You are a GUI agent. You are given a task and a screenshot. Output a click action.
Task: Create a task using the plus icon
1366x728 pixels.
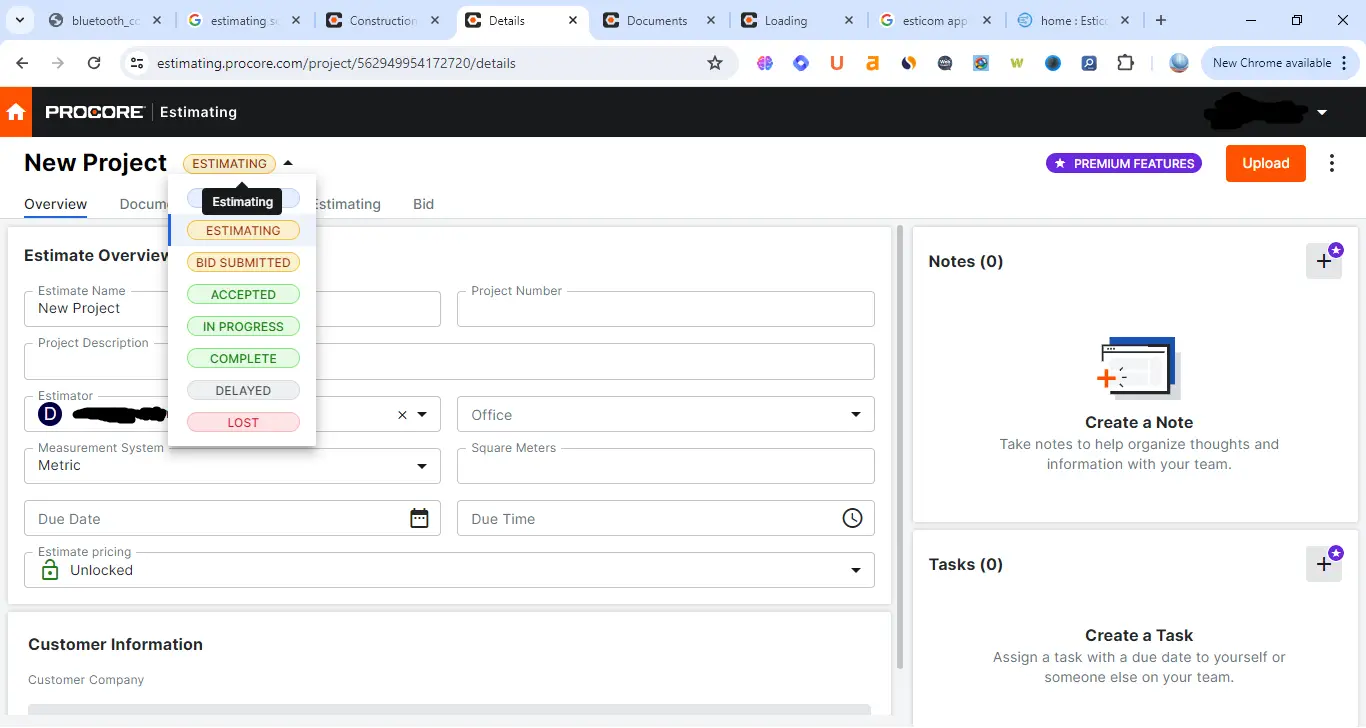coord(1324,562)
